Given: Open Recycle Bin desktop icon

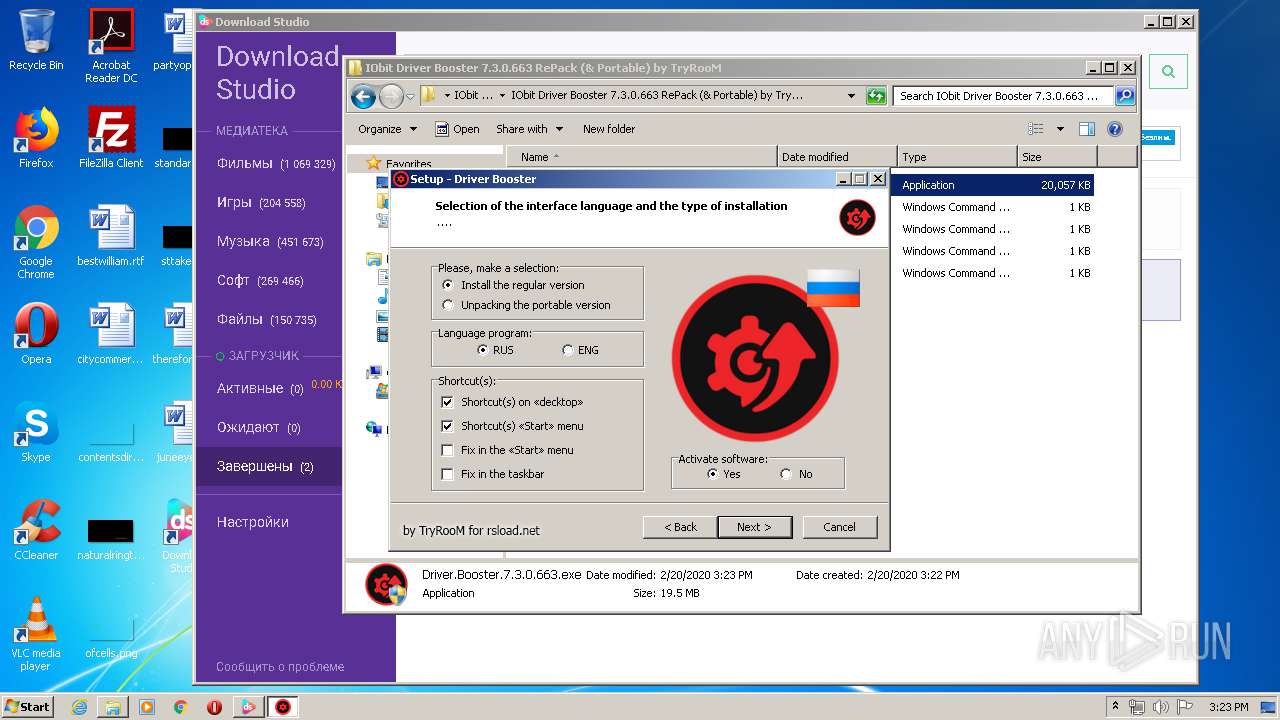Looking at the screenshot, I should (36, 41).
